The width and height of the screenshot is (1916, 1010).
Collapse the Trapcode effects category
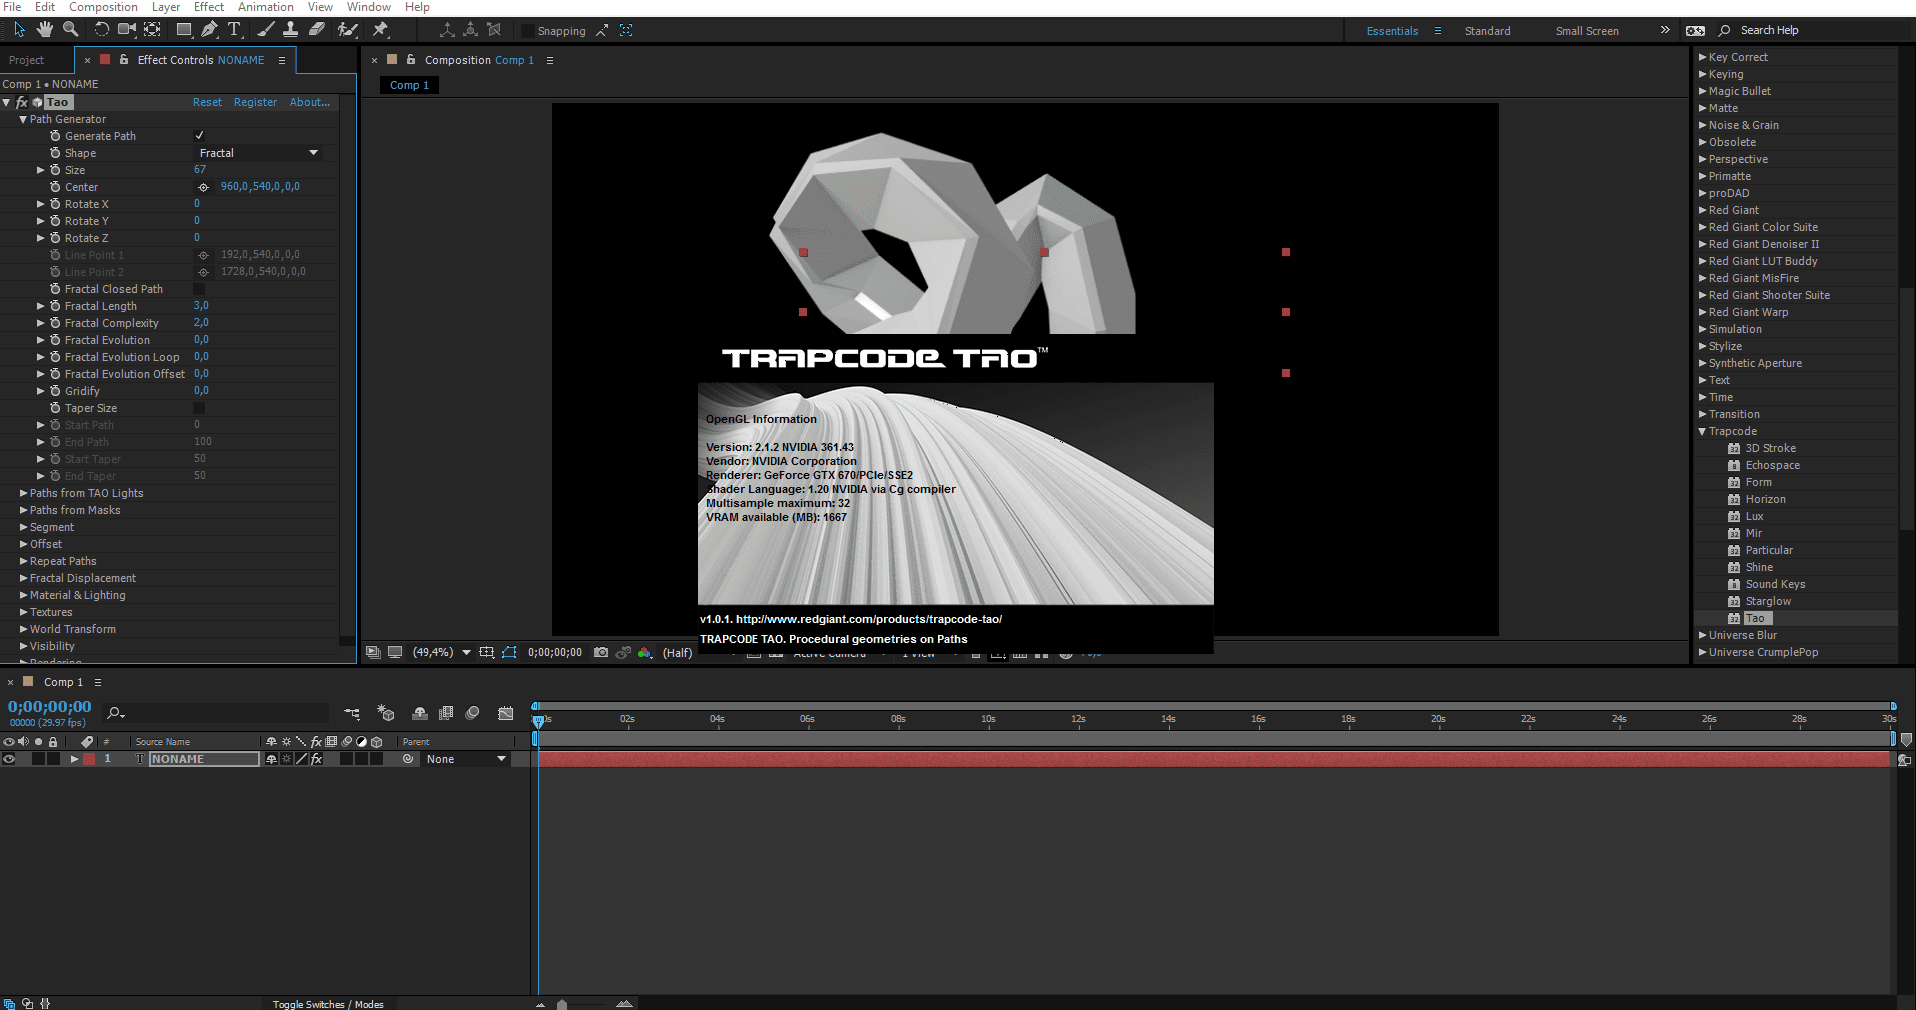click(x=1702, y=431)
